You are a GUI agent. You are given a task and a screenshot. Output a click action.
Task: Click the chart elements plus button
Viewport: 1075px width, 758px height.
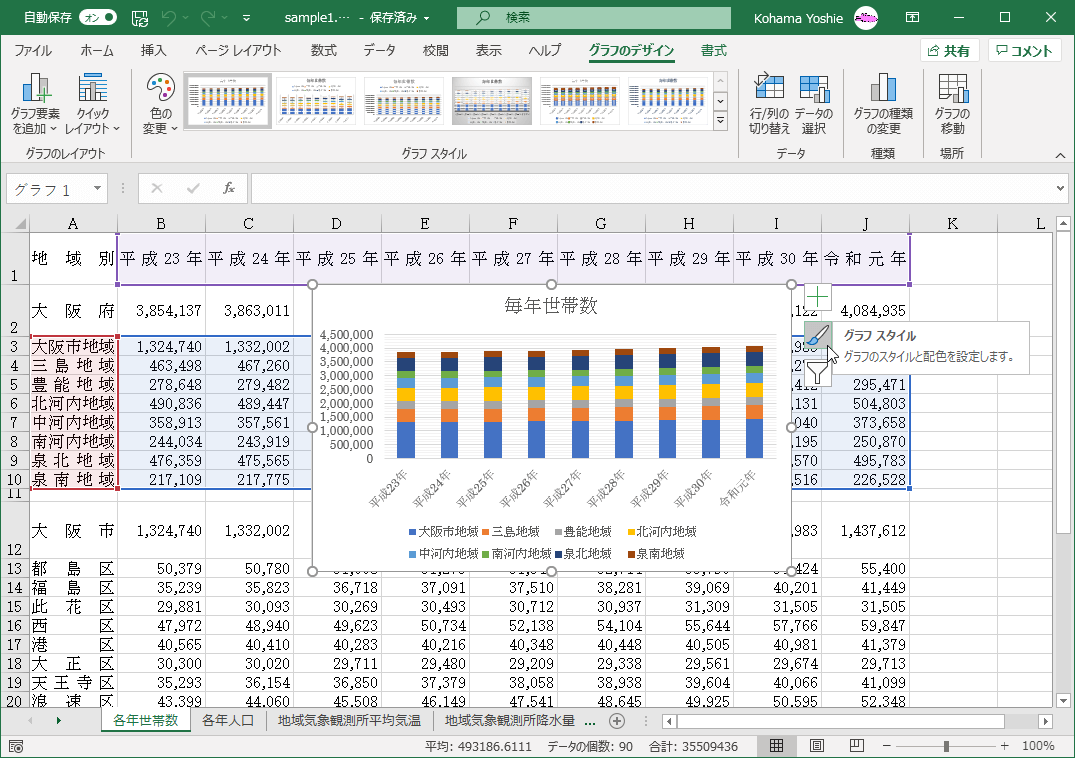818,297
